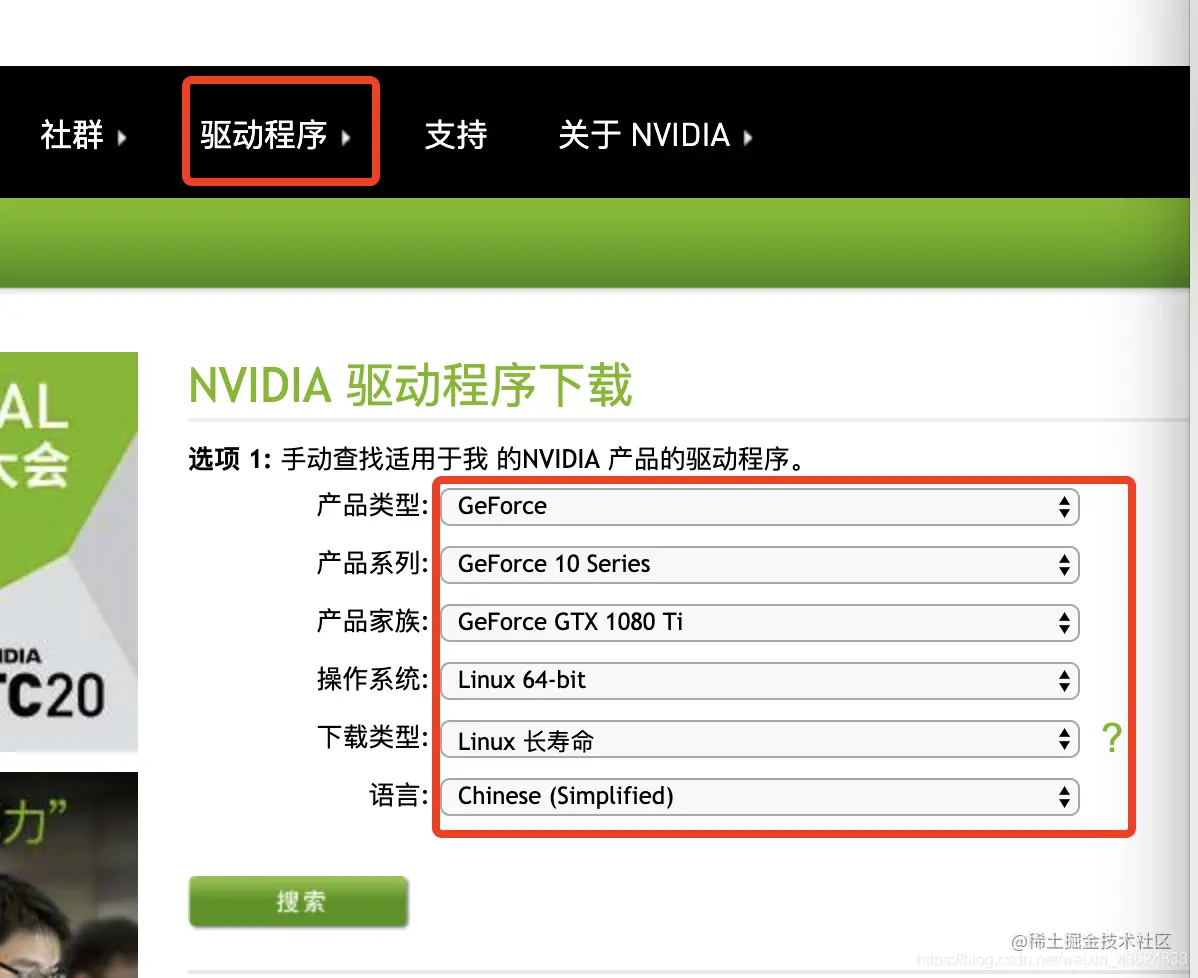Click the 选项 1 description text
The height and width of the screenshot is (978, 1198).
[497, 459]
